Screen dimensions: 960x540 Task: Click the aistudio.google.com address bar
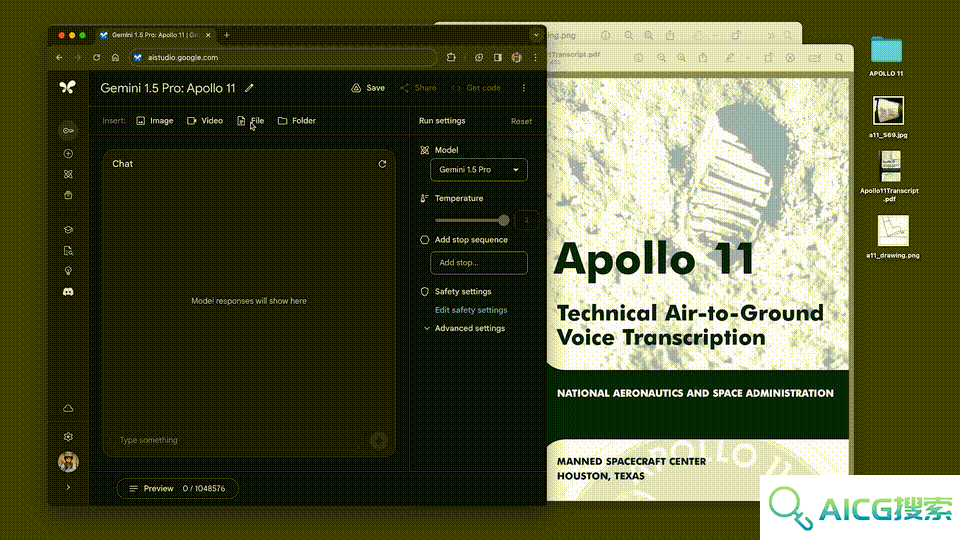[283, 58]
